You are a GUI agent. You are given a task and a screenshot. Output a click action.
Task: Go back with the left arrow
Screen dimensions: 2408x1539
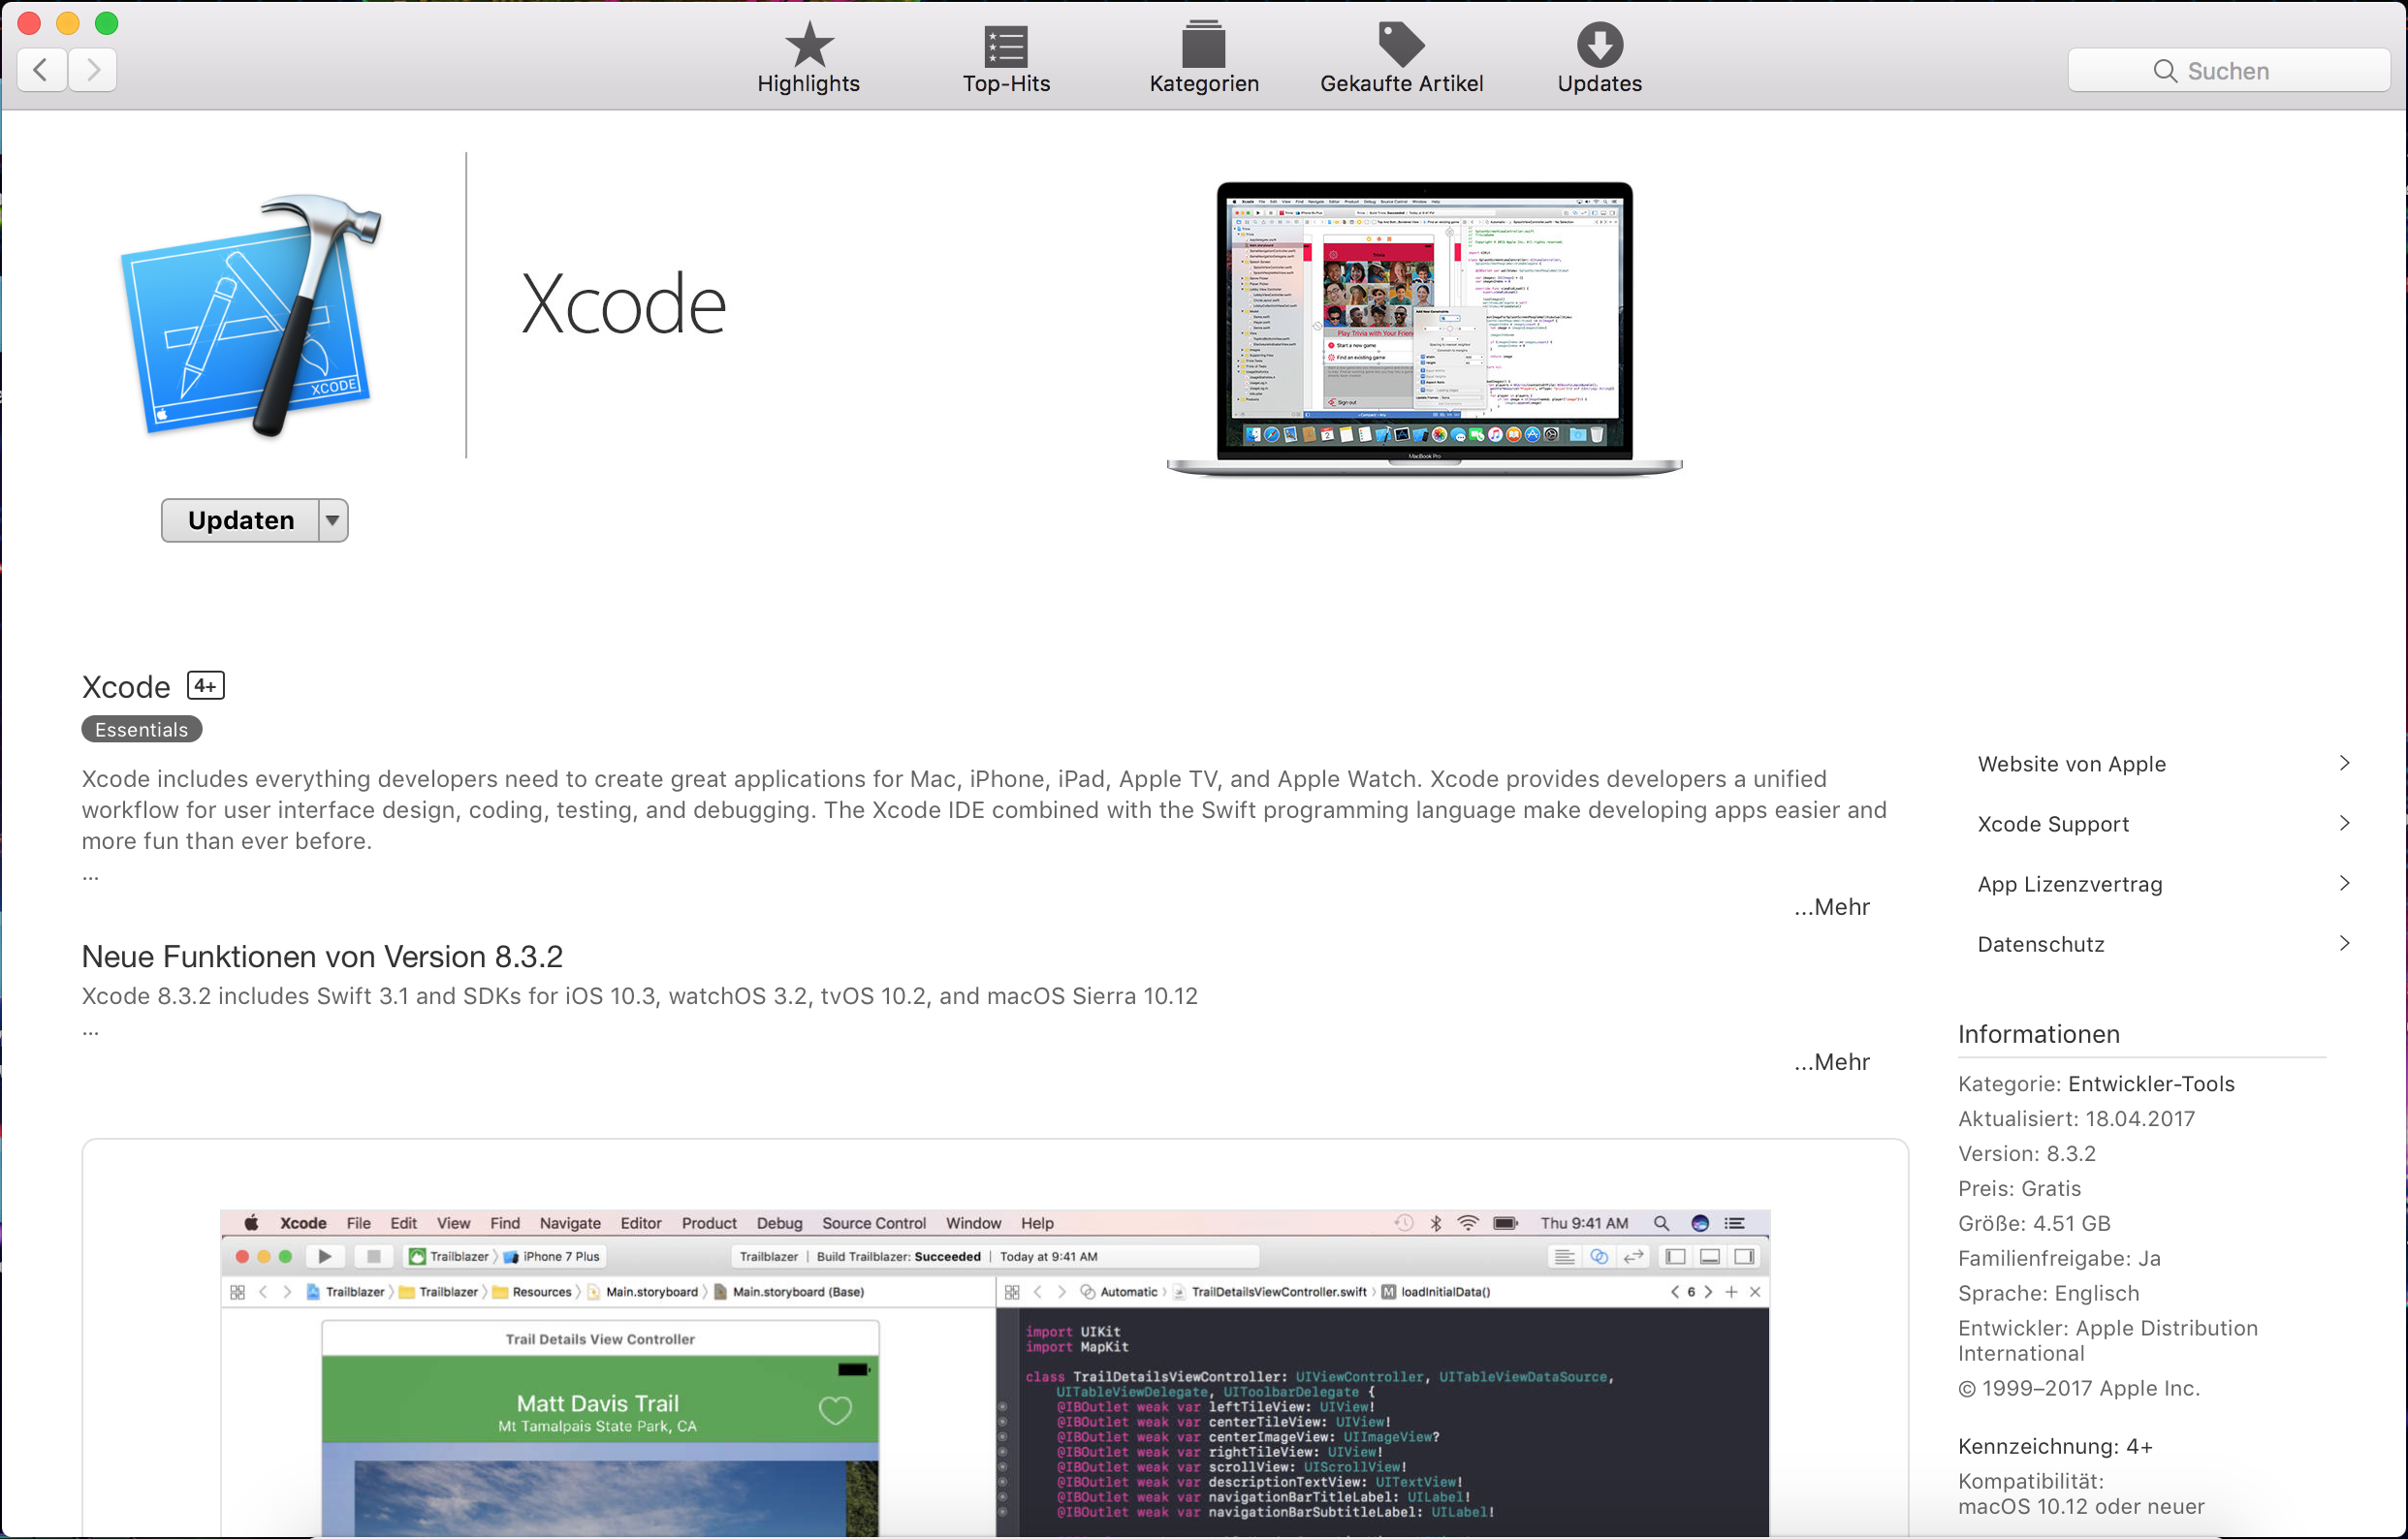pos(42,70)
